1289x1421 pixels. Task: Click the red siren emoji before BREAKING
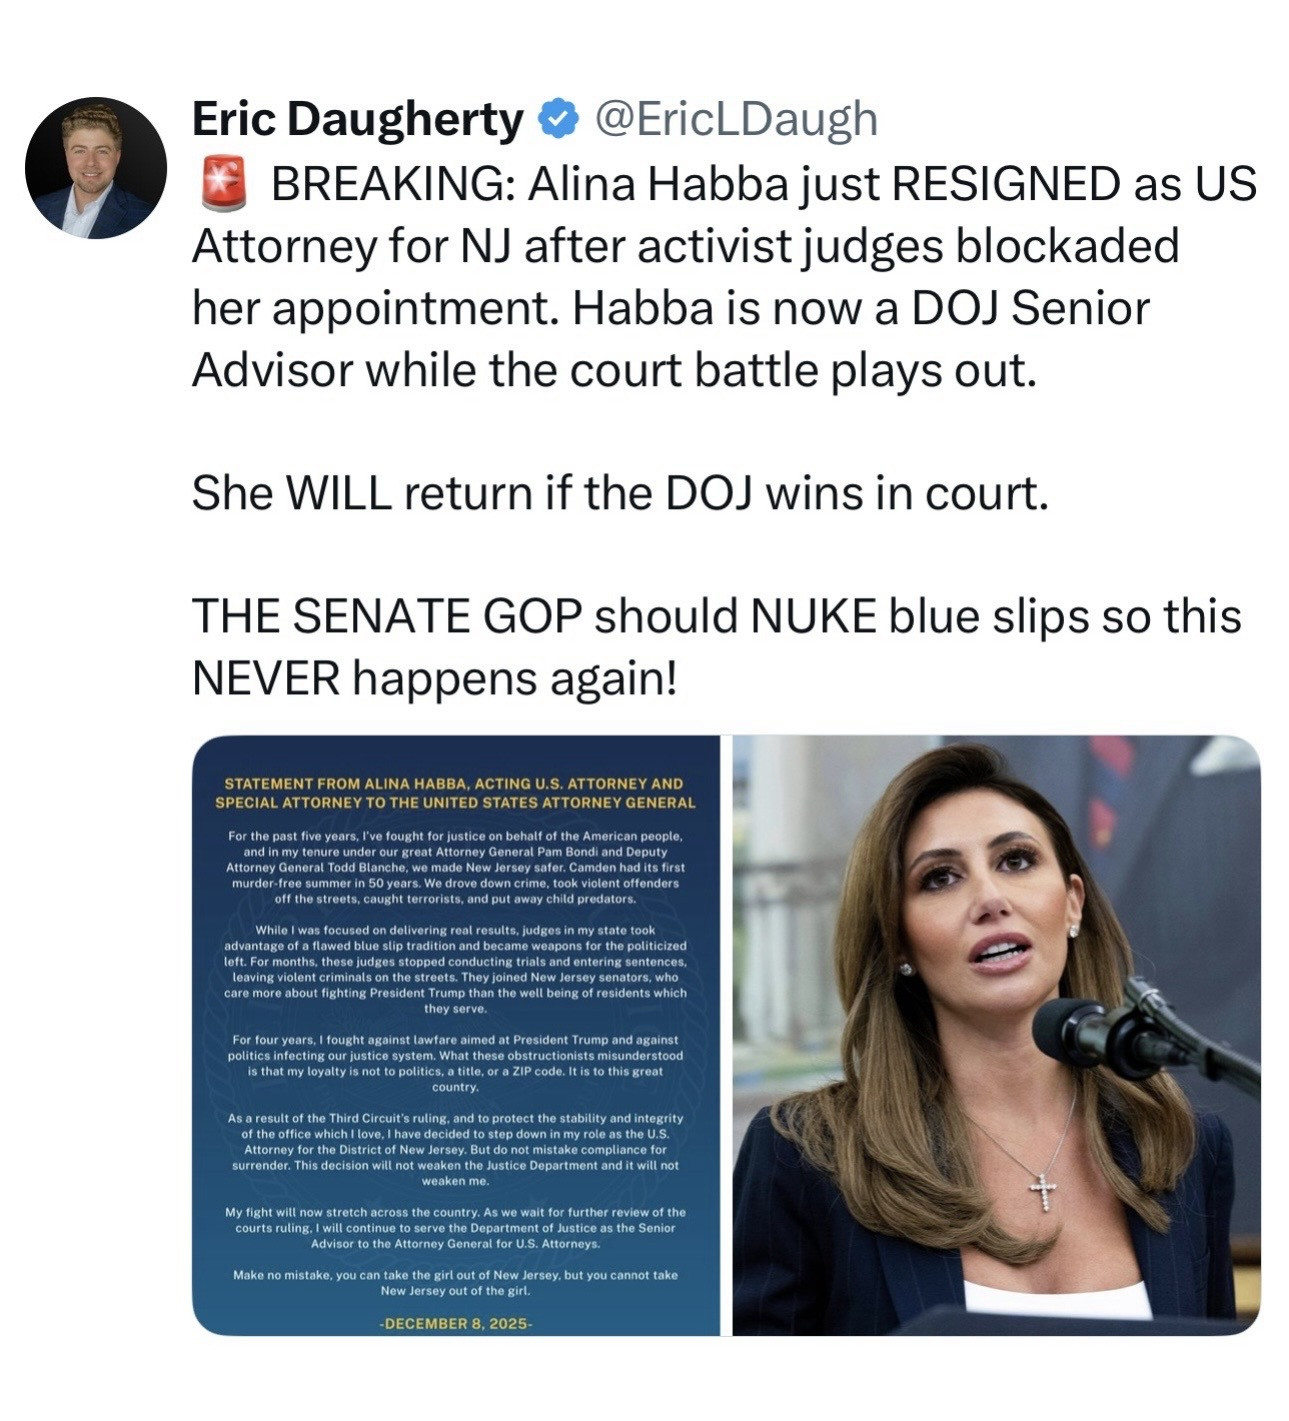(x=223, y=185)
